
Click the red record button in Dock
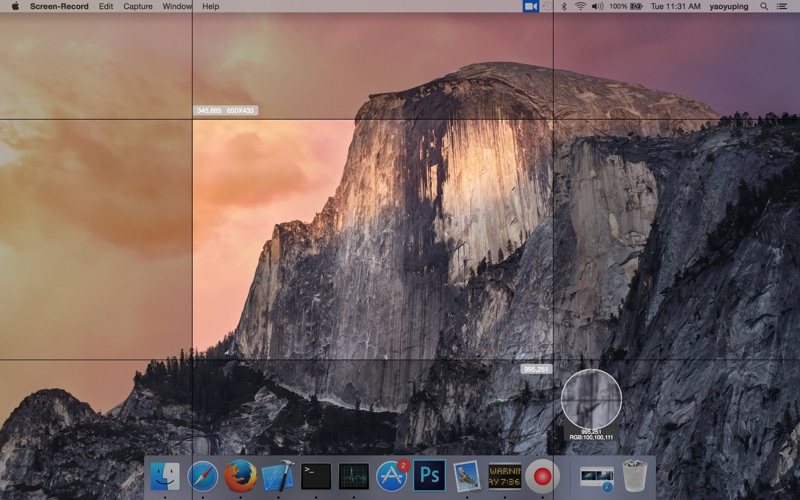542,476
